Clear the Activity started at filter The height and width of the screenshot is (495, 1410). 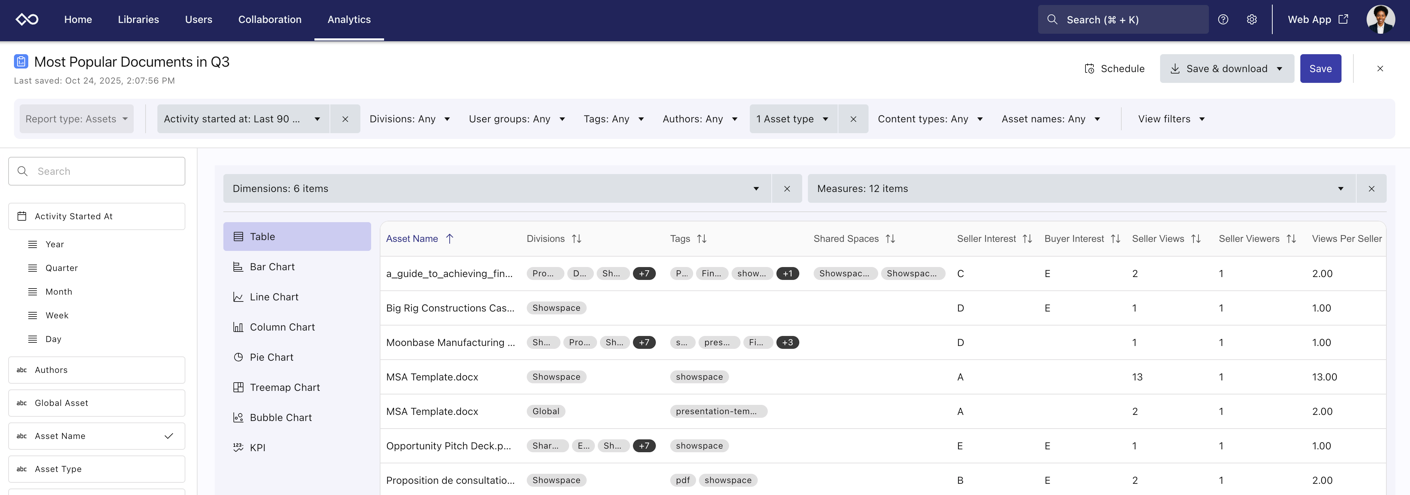pyautogui.click(x=345, y=119)
